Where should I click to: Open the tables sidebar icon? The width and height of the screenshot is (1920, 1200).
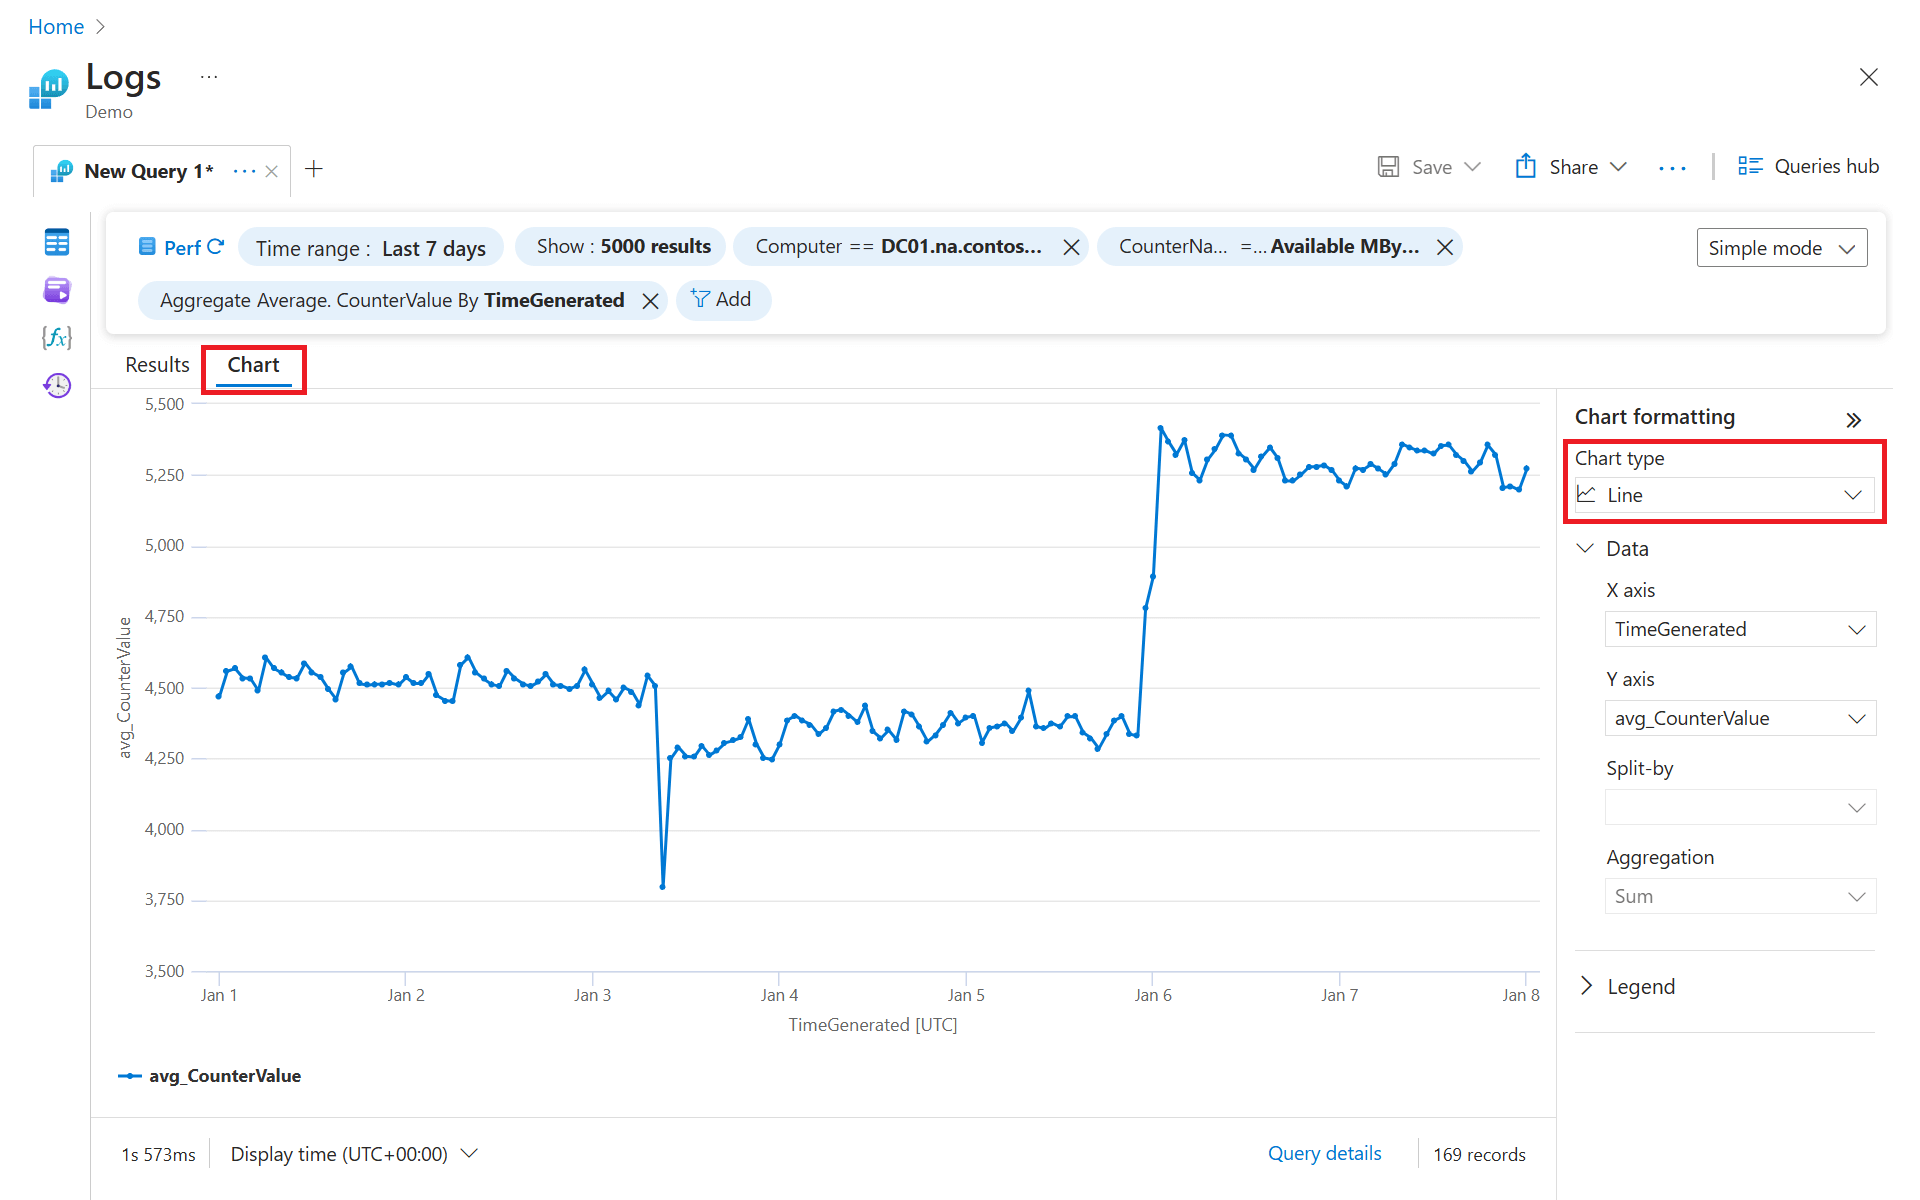[57, 242]
